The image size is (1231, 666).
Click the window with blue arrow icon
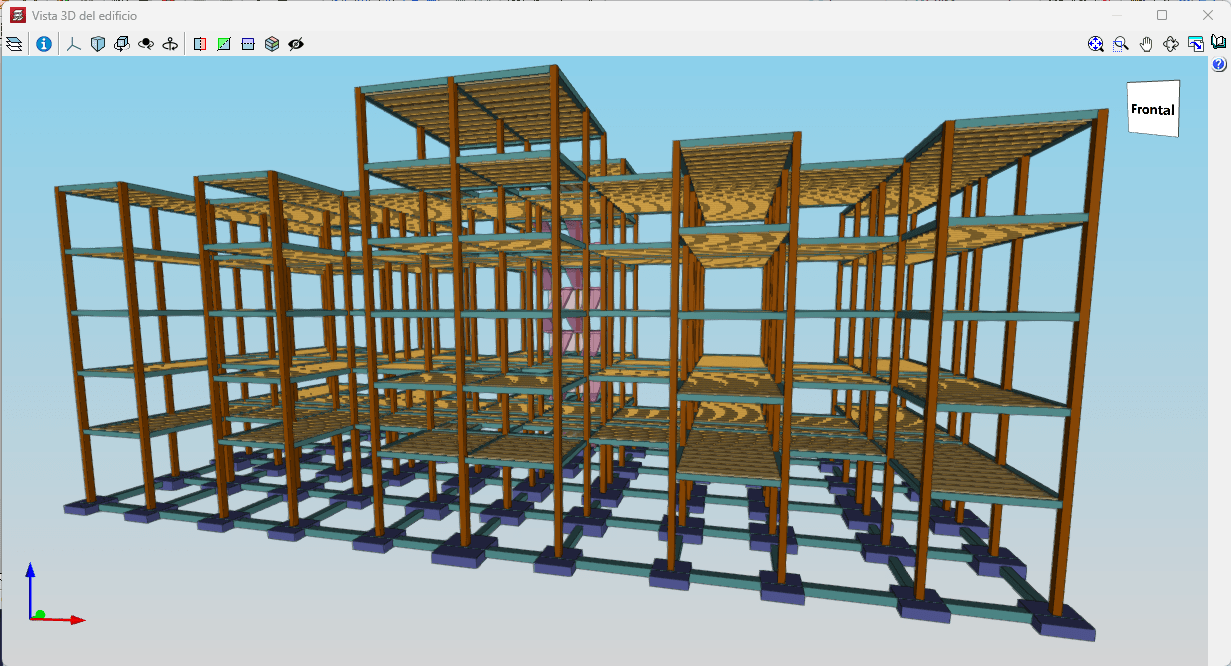[x=1195, y=44]
